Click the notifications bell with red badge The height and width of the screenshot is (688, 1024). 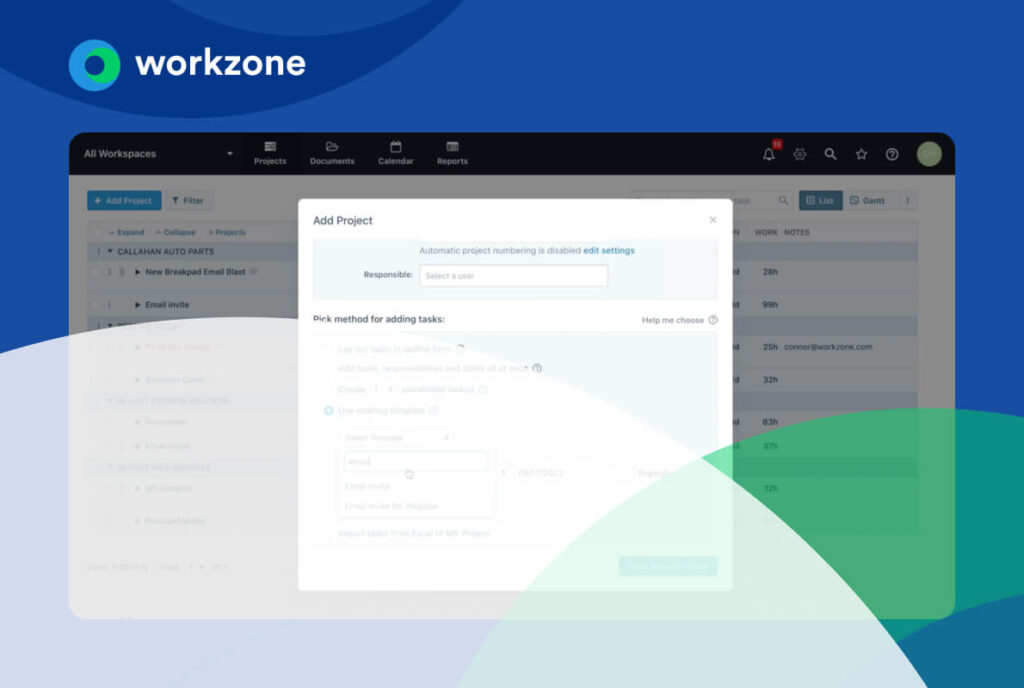click(x=766, y=154)
